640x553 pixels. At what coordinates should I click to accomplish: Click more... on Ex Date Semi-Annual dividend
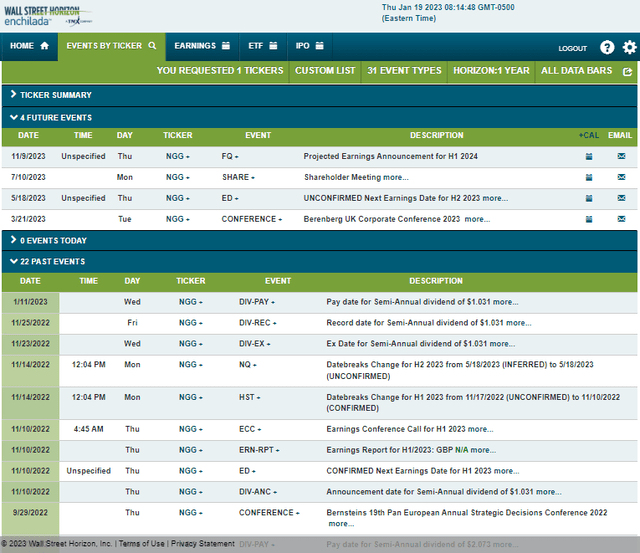(x=502, y=344)
